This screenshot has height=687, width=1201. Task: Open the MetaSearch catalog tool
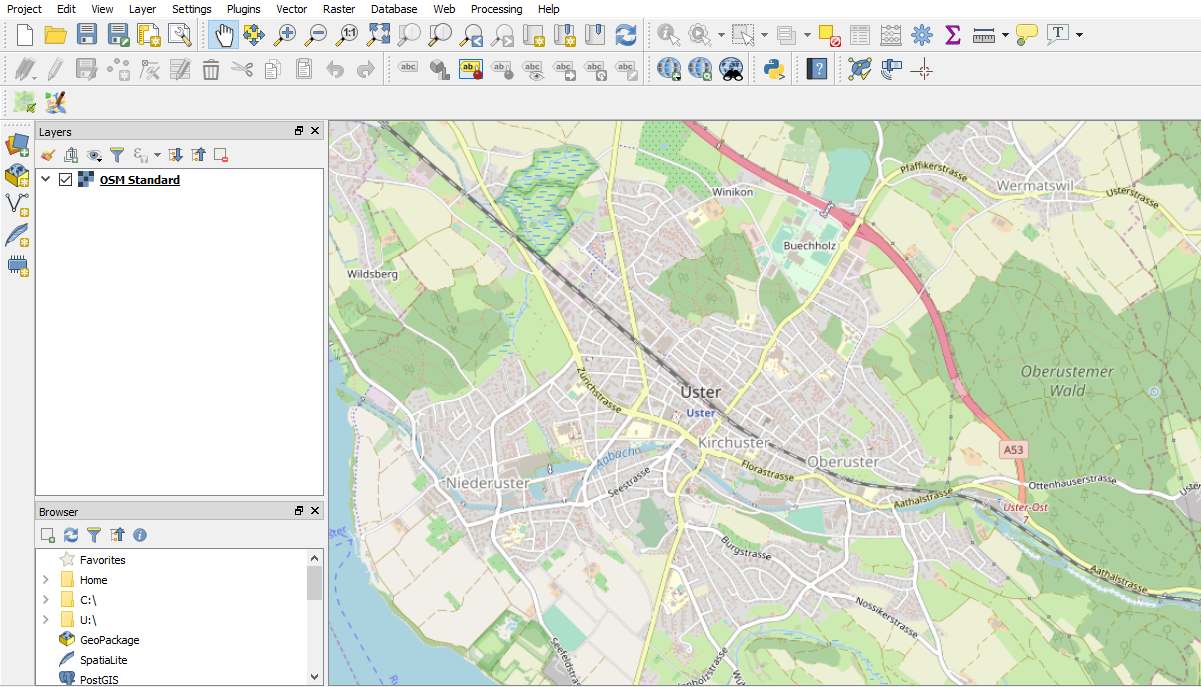click(x=731, y=68)
